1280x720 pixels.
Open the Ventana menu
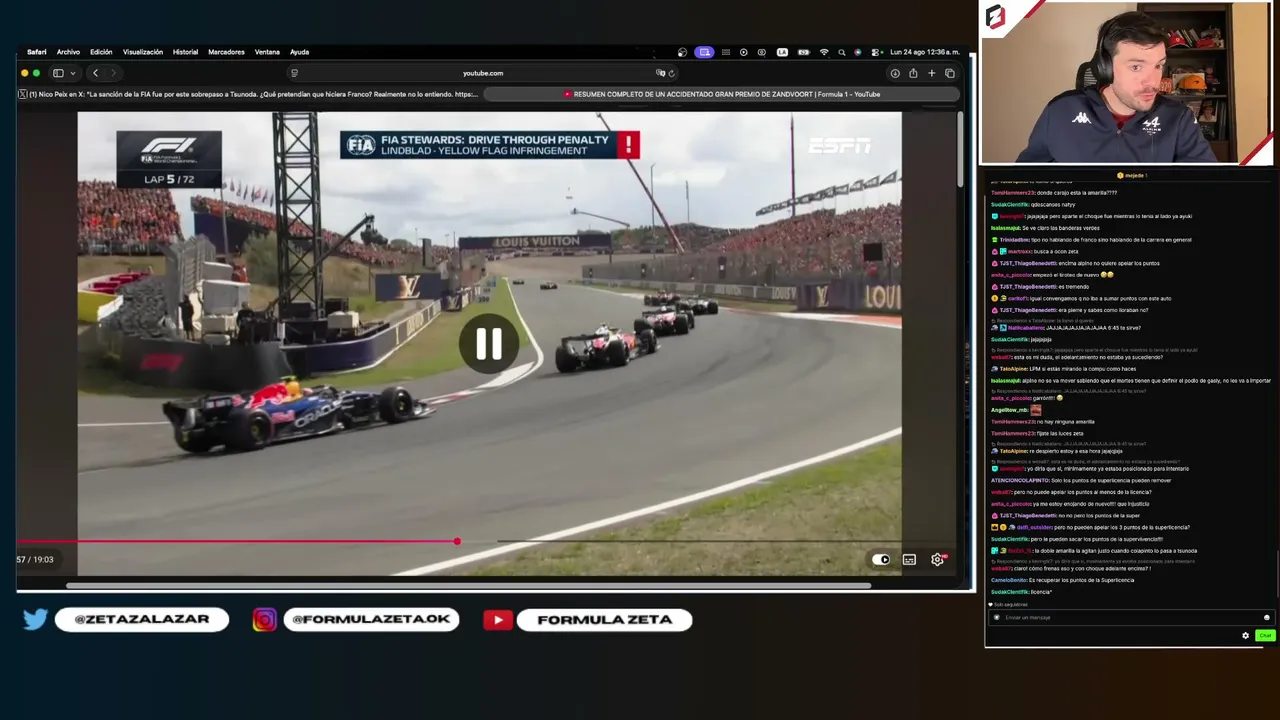pyautogui.click(x=267, y=52)
